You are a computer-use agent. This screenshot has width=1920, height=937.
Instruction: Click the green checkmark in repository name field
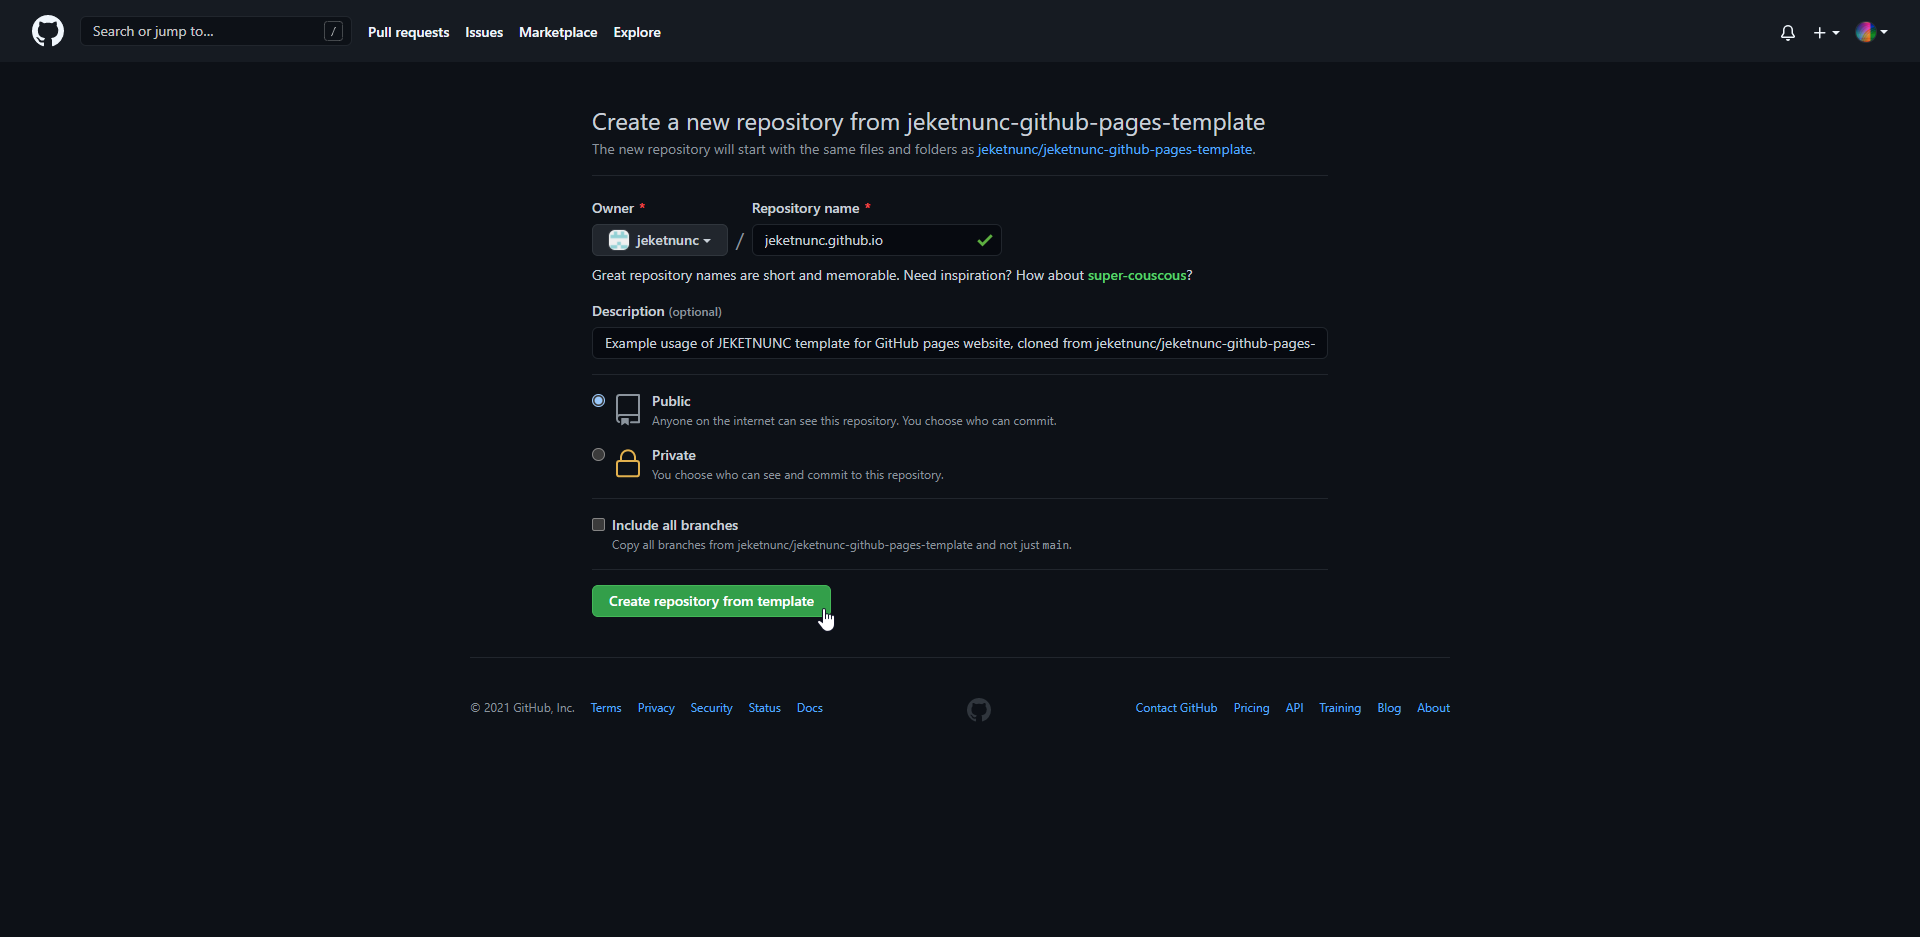coord(985,240)
